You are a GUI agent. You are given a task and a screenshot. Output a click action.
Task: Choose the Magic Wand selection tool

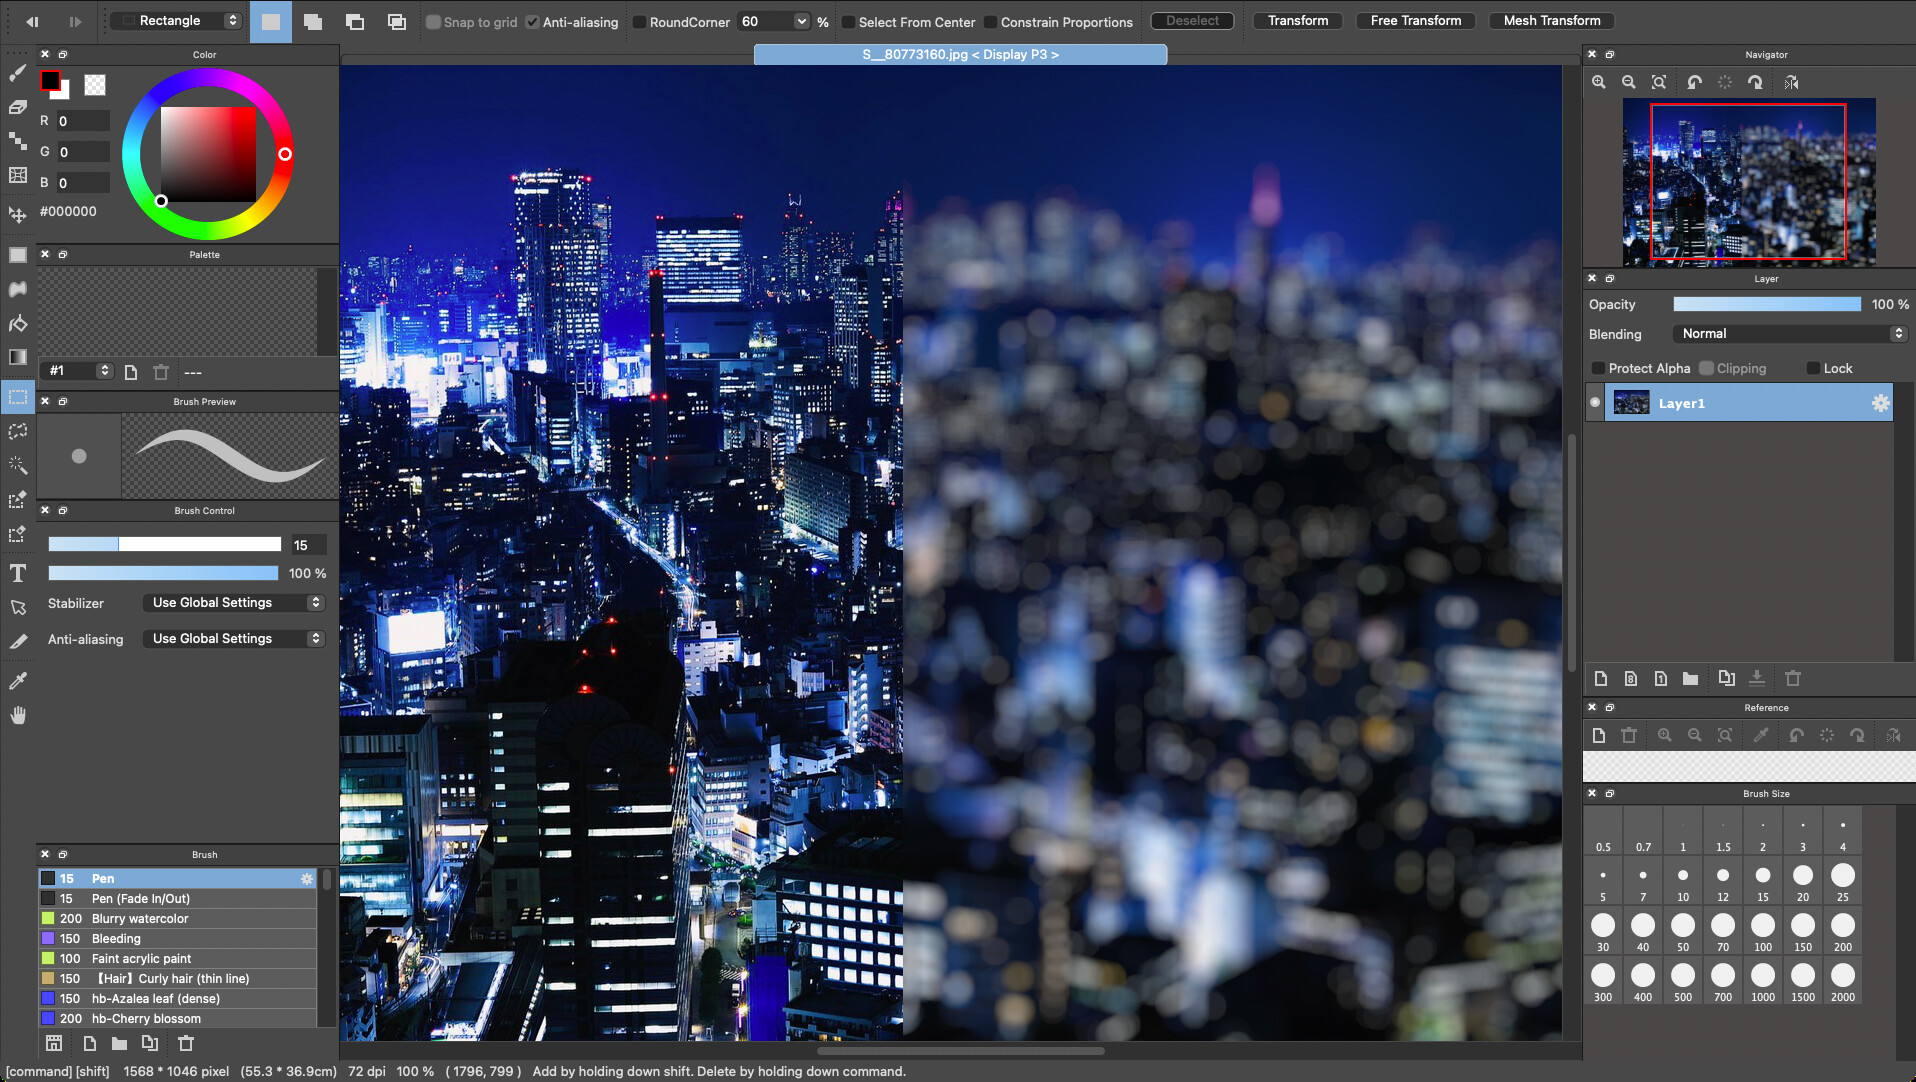[x=17, y=465]
